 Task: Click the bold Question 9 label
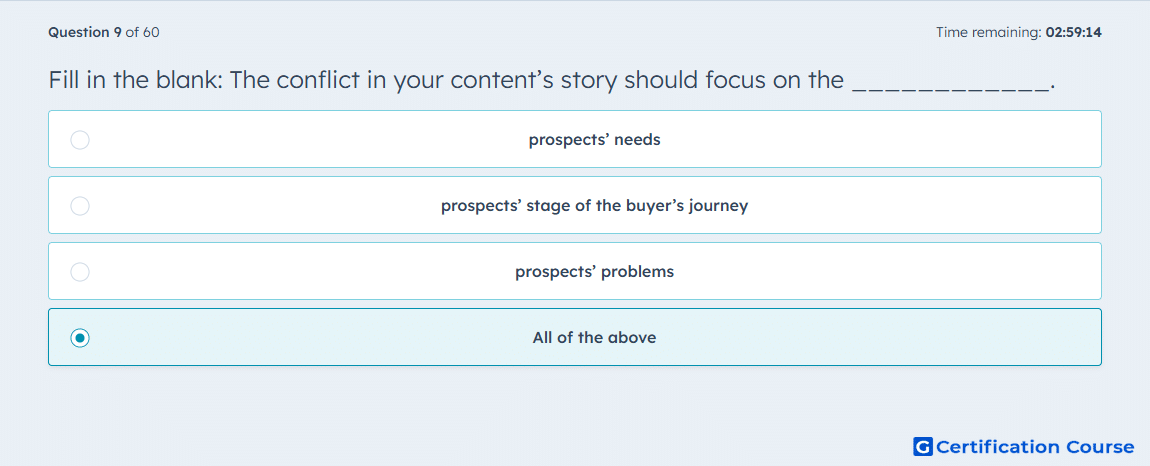point(85,32)
